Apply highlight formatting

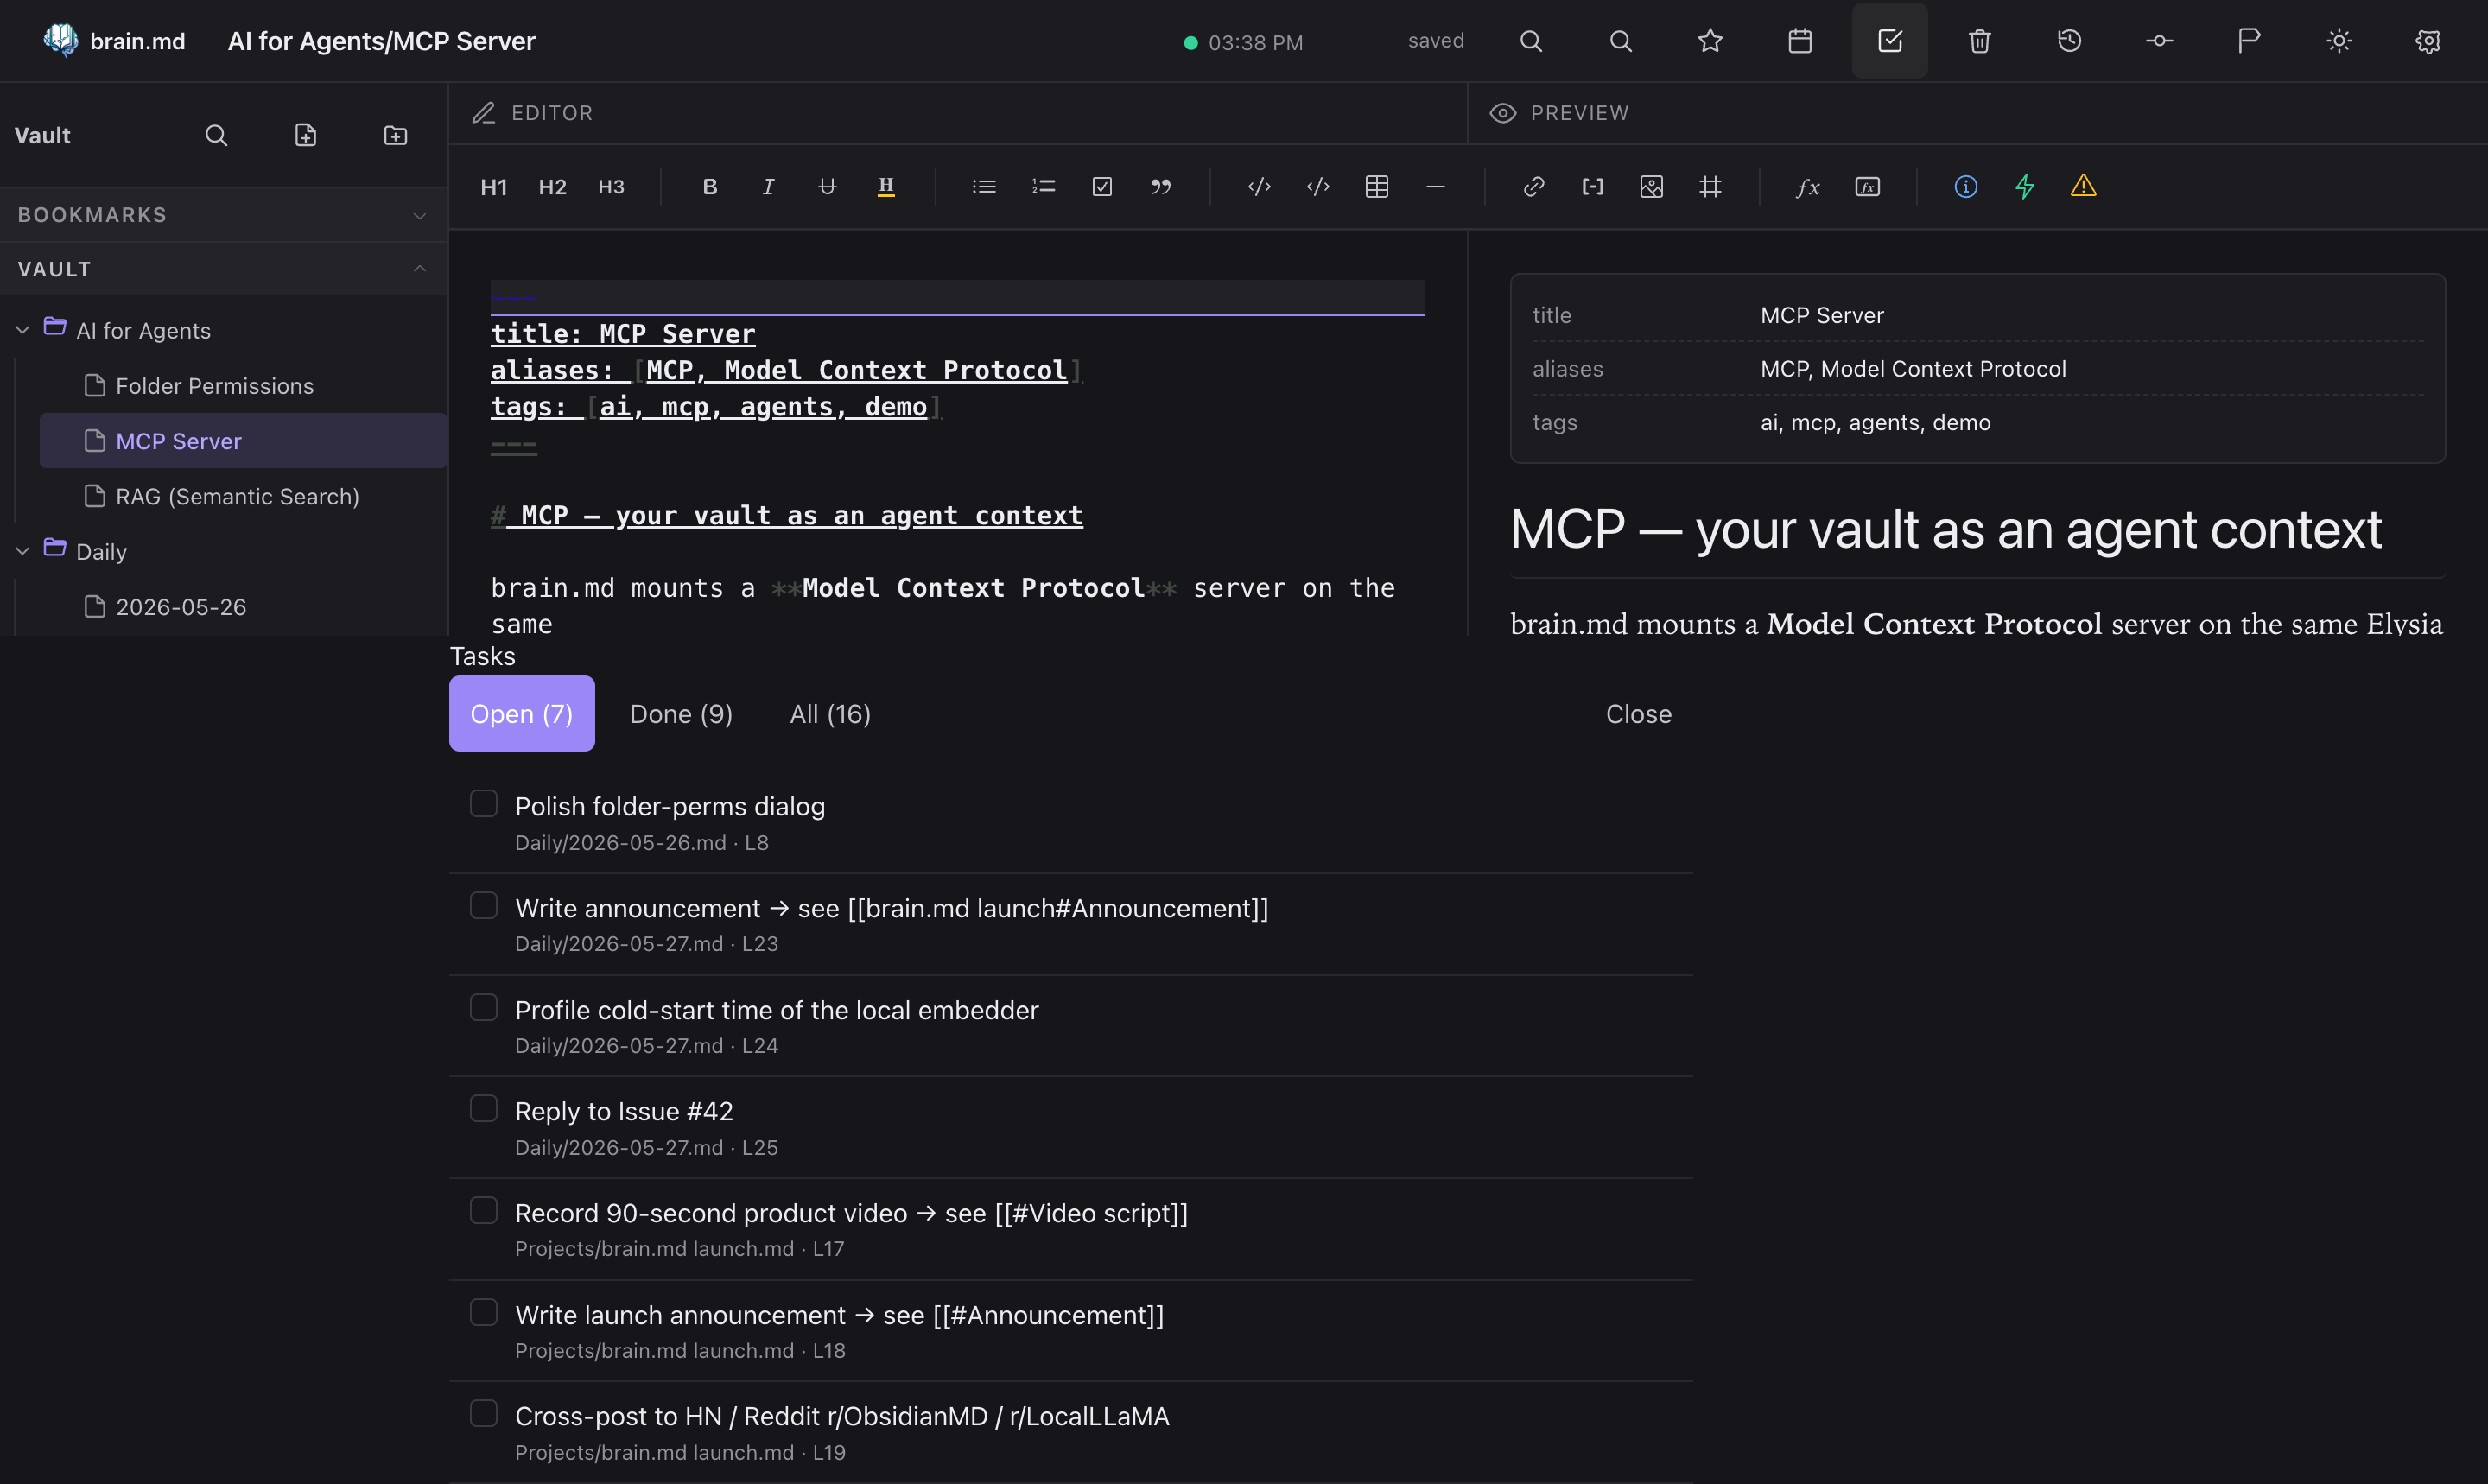pos(886,187)
